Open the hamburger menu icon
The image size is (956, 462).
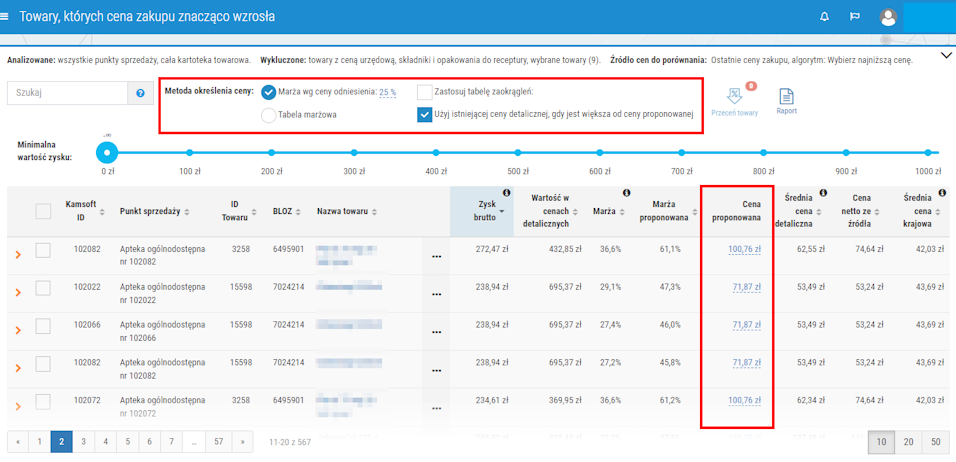pos(7,17)
